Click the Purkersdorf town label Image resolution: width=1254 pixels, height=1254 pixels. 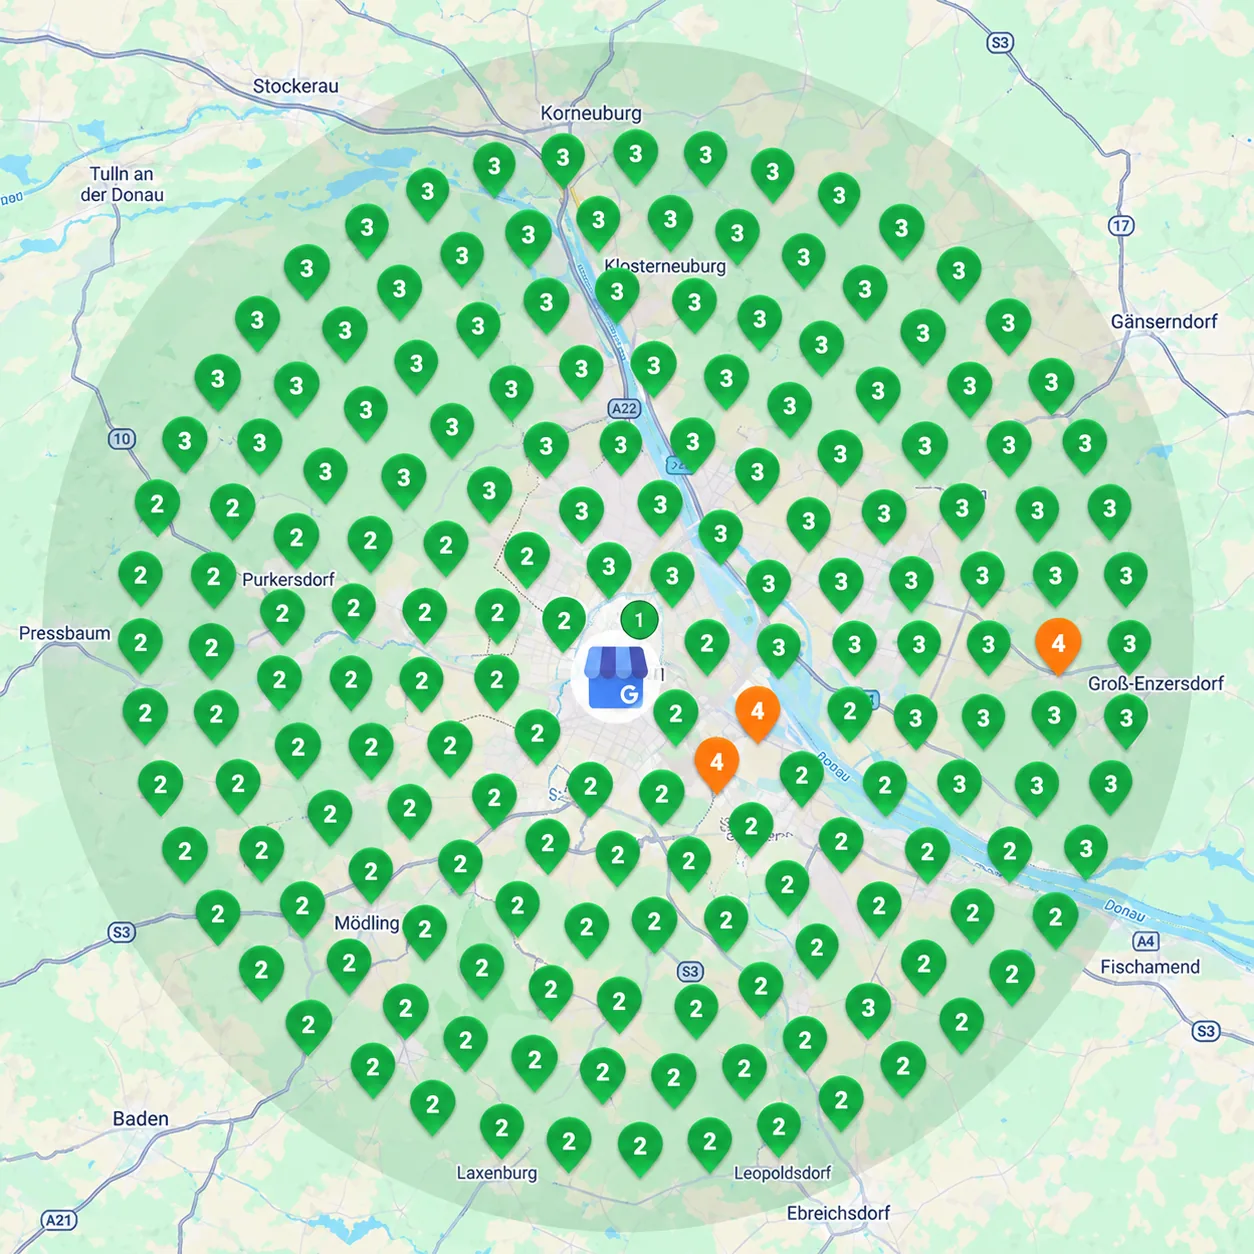click(x=288, y=579)
